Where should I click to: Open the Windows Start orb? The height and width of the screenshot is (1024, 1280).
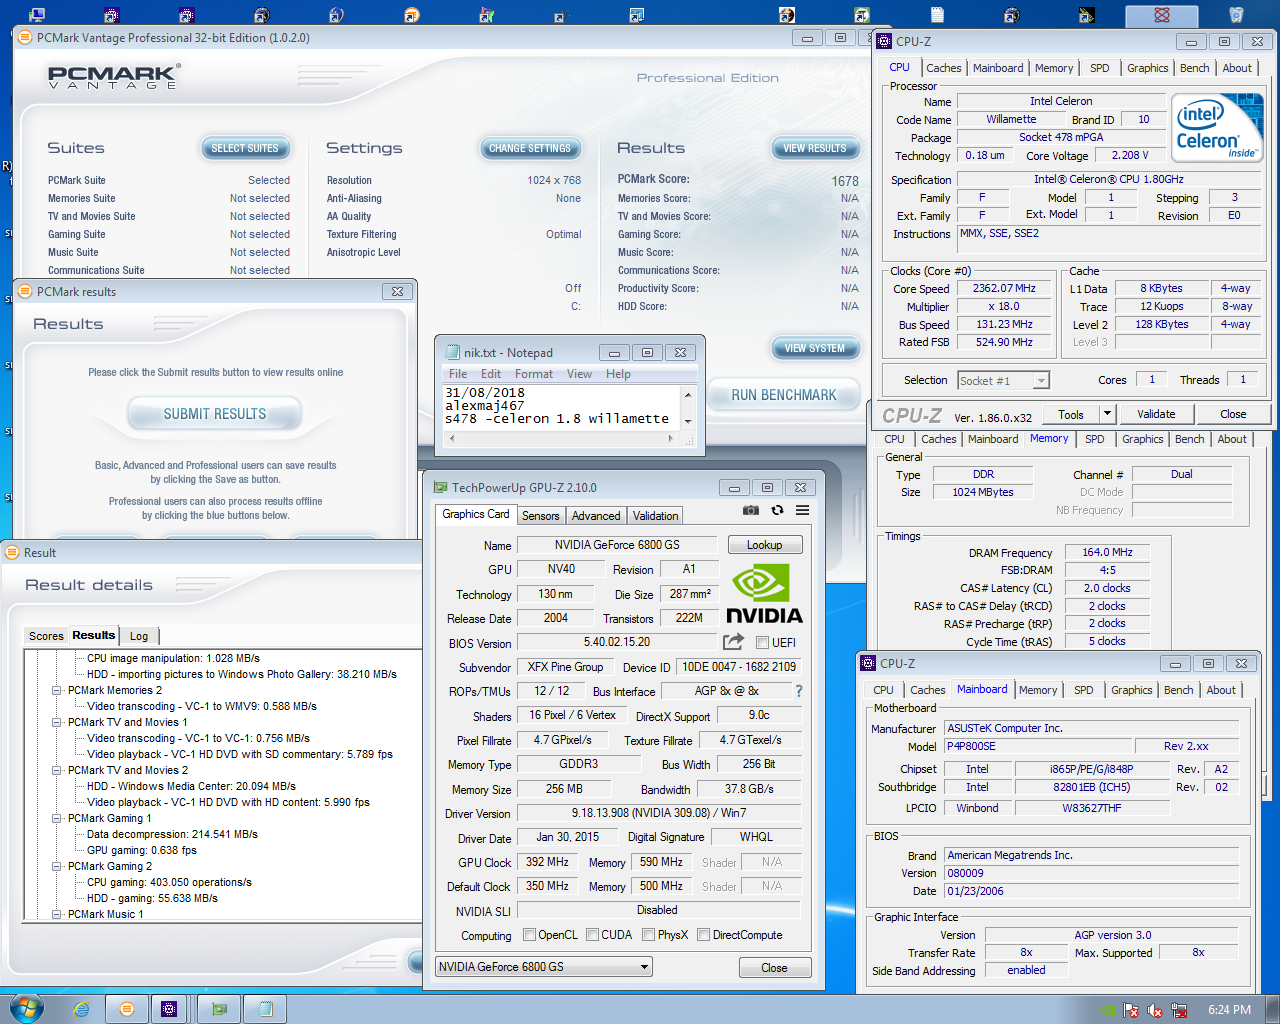[26, 1008]
